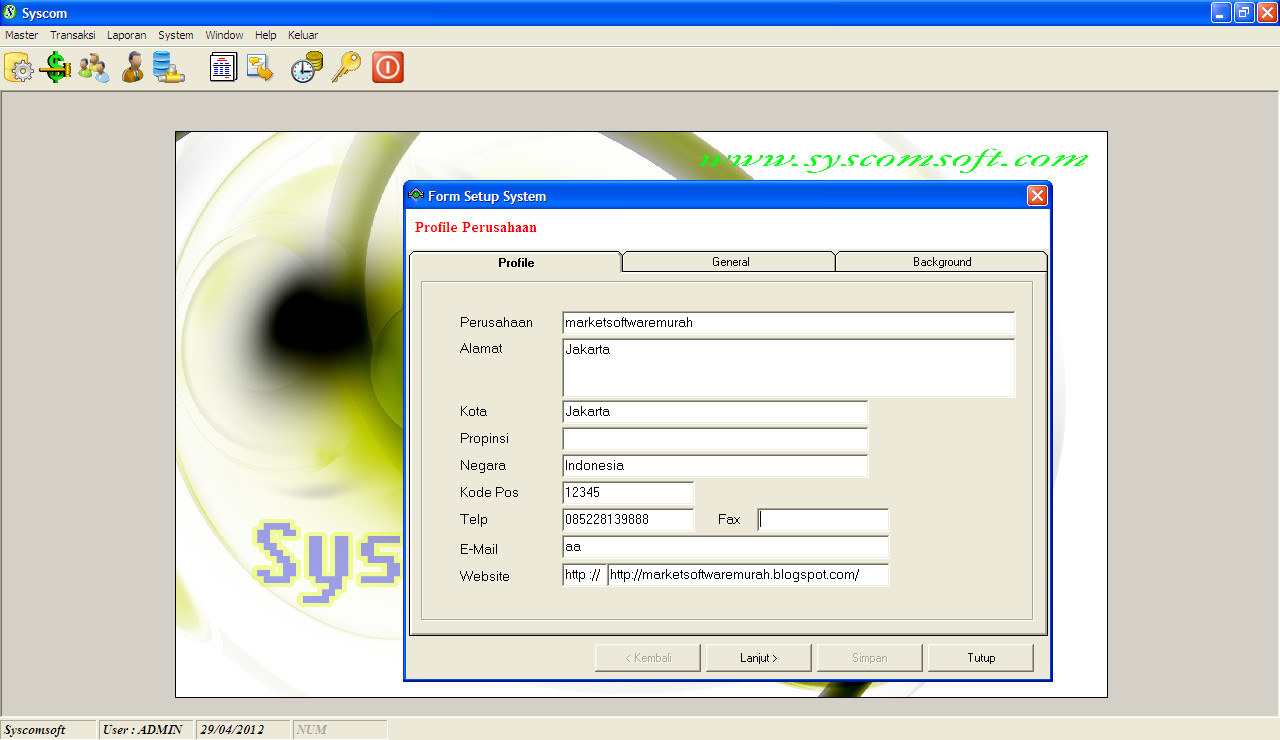Viewport: 1280px width, 740px height.
Task: Switch to the General tab
Action: coord(729,261)
